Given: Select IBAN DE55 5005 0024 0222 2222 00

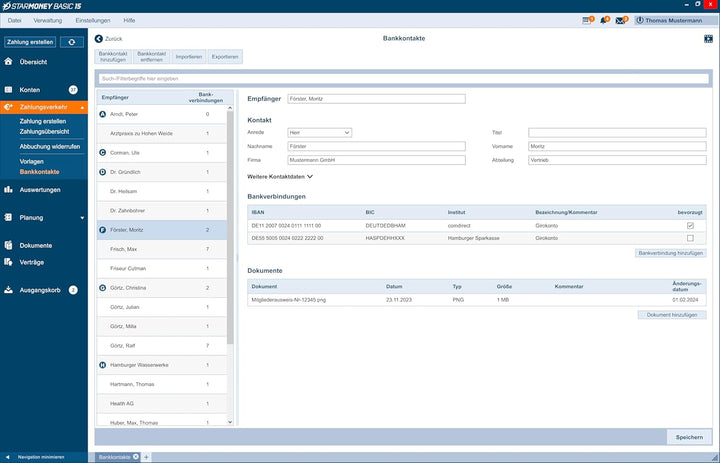Looking at the screenshot, I should point(287,238).
